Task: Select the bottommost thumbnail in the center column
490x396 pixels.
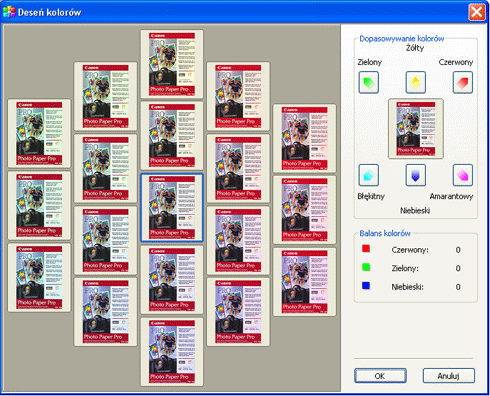Action: tap(172, 352)
